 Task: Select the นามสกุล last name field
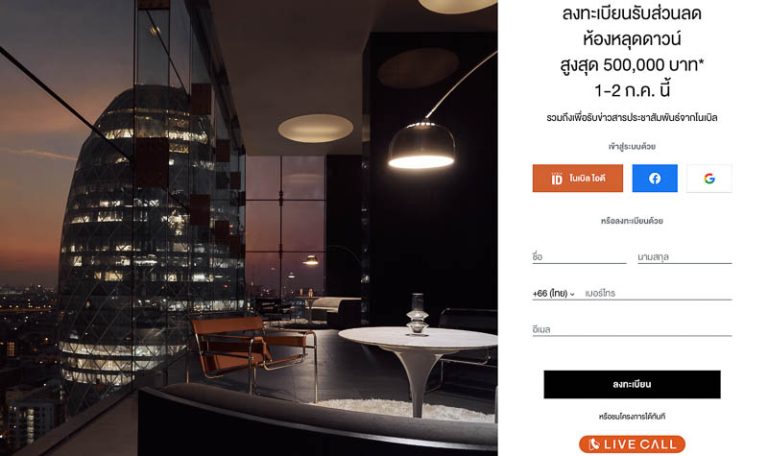684,257
